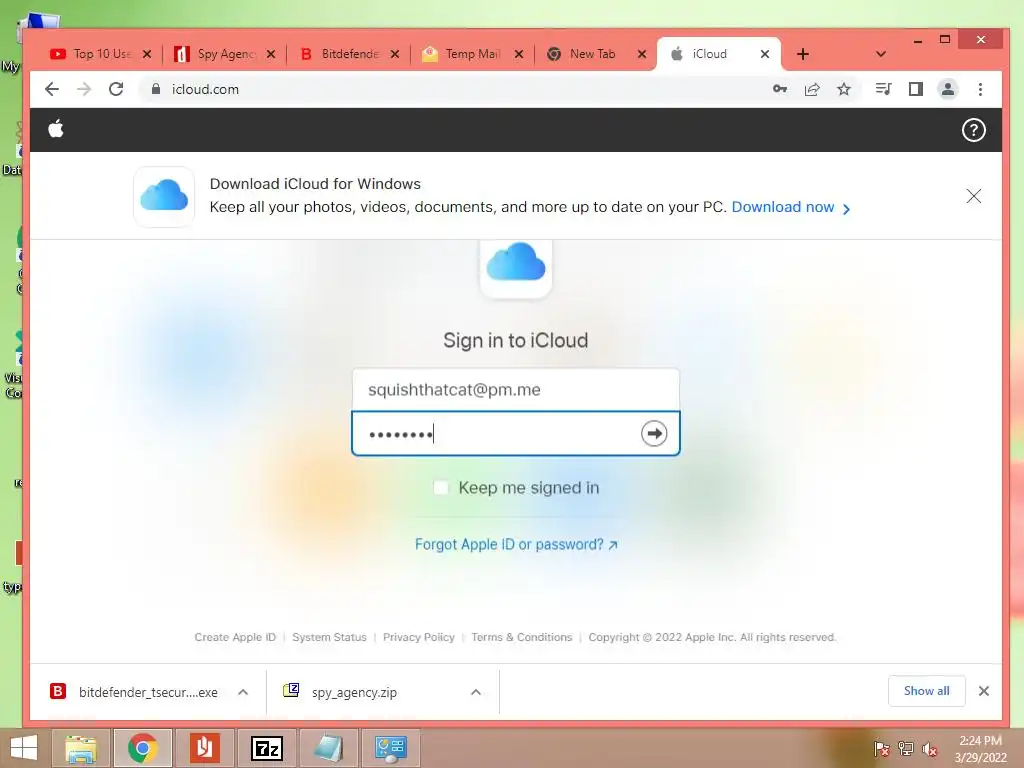Click the browser back arrow
The width and height of the screenshot is (1024, 768).
pos(52,89)
